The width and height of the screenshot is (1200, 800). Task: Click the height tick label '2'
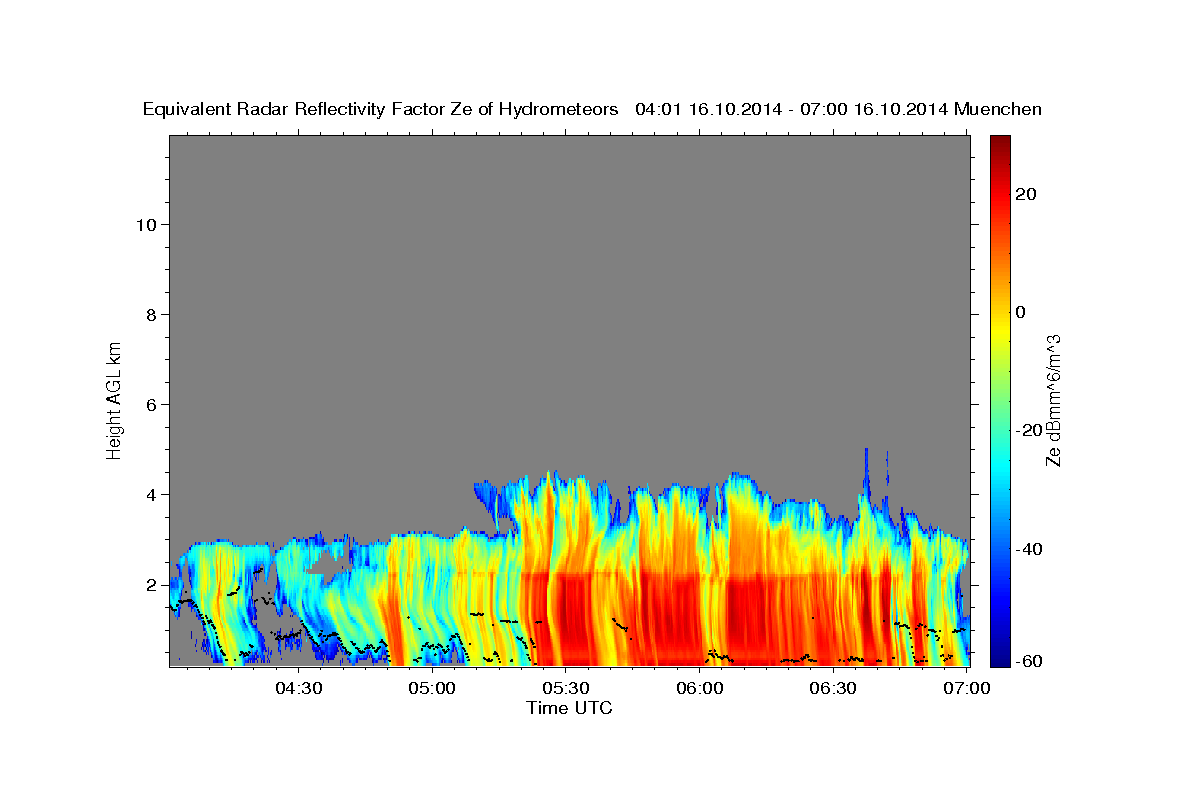pyautogui.click(x=151, y=585)
